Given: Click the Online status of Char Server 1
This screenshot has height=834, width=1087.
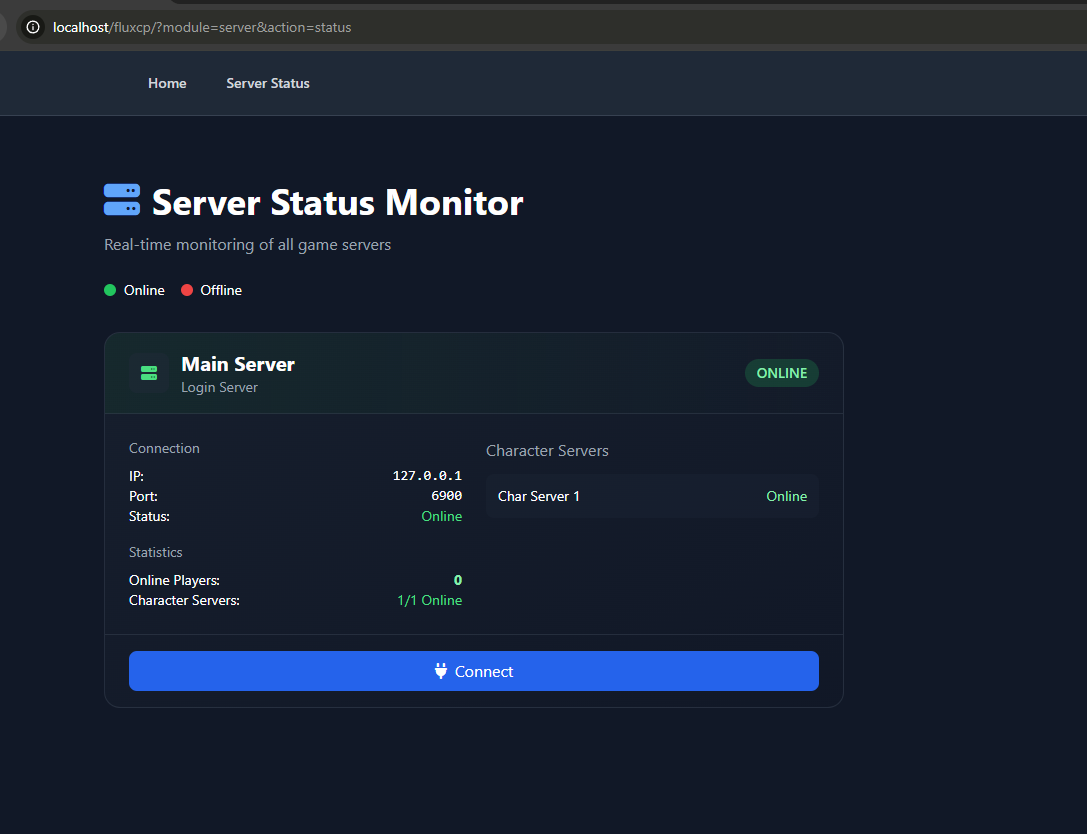Looking at the screenshot, I should (x=786, y=496).
